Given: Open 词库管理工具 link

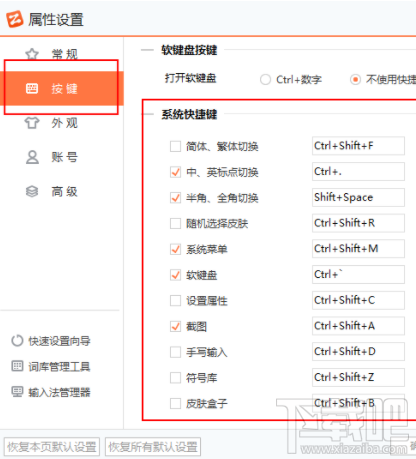Looking at the screenshot, I should pyautogui.click(x=59, y=367).
